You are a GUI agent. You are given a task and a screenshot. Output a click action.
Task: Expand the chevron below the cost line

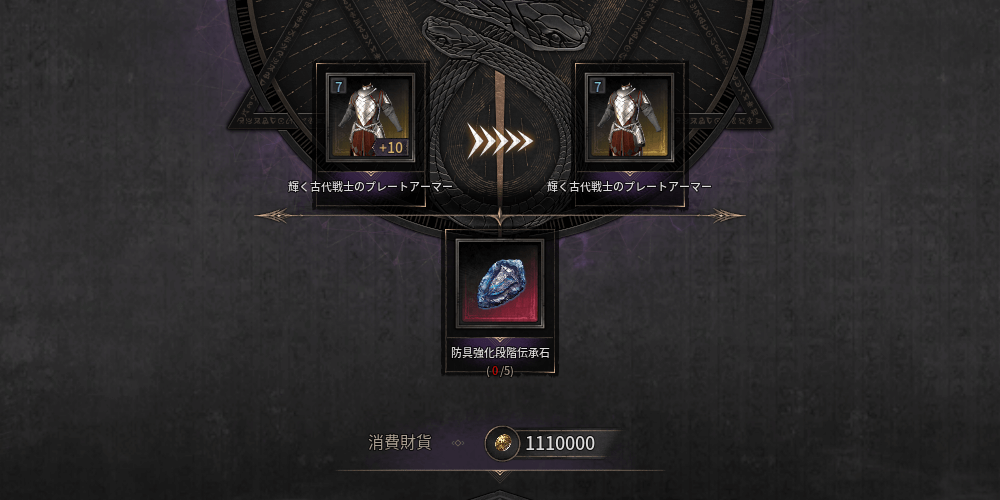(x=500, y=473)
